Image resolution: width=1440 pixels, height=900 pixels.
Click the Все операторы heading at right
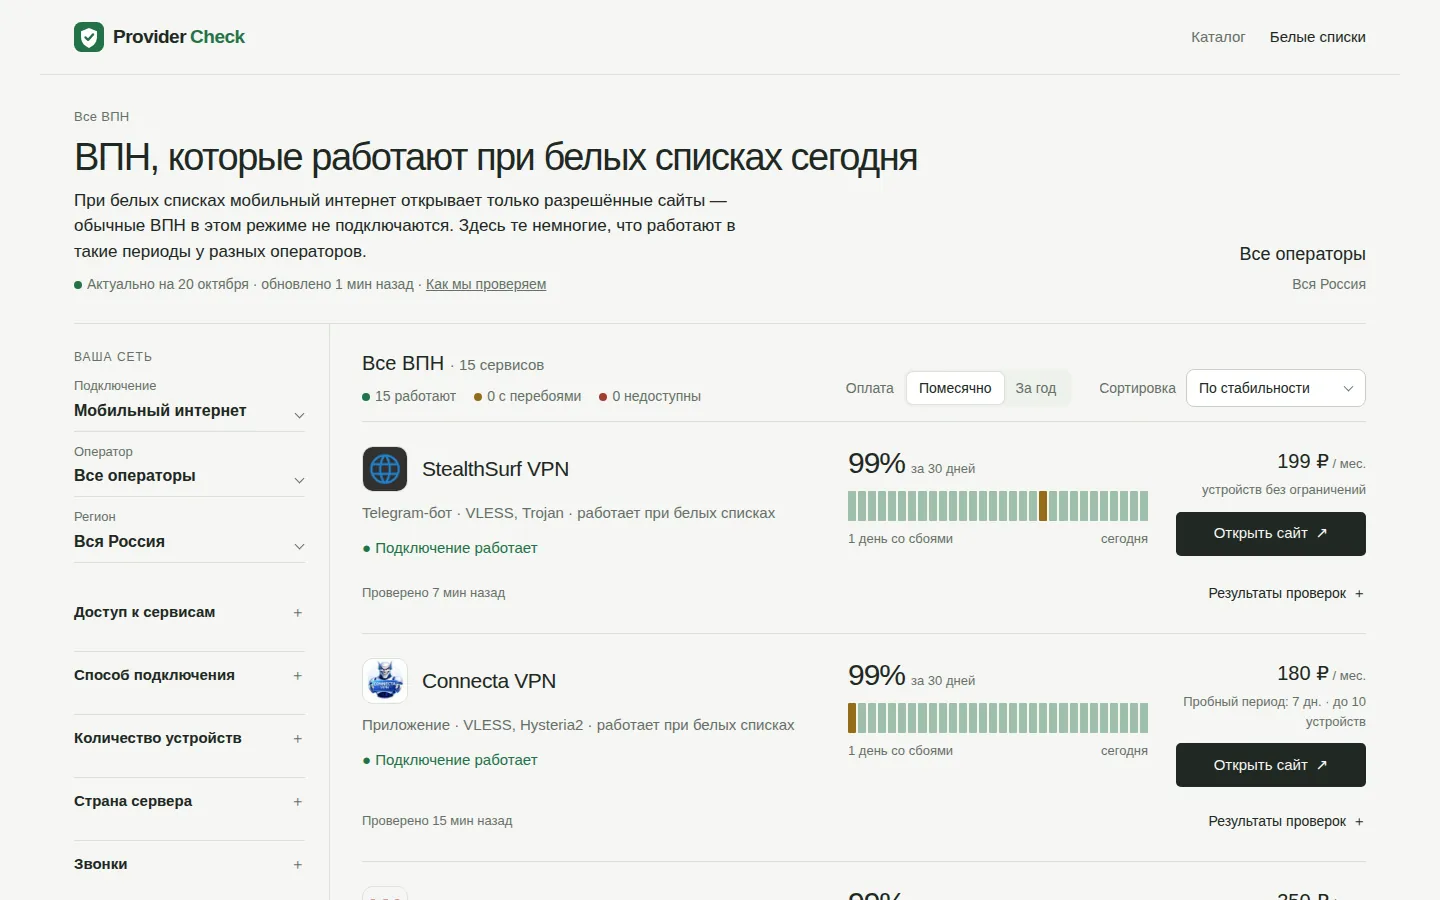(1302, 254)
